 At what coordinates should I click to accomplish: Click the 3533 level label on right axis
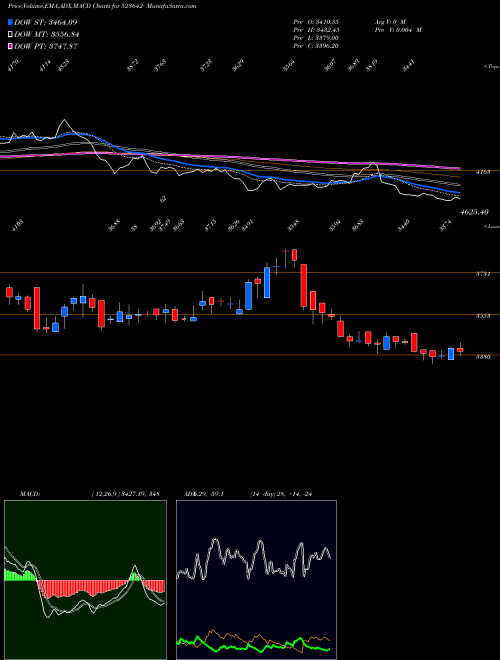(x=483, y=316)
